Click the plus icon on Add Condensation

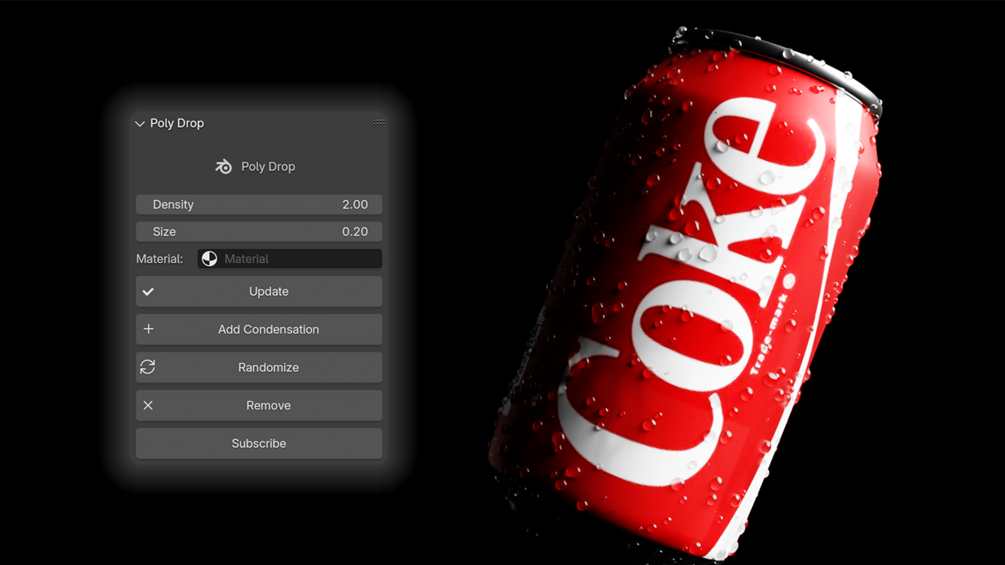click(x=148, y=329)
